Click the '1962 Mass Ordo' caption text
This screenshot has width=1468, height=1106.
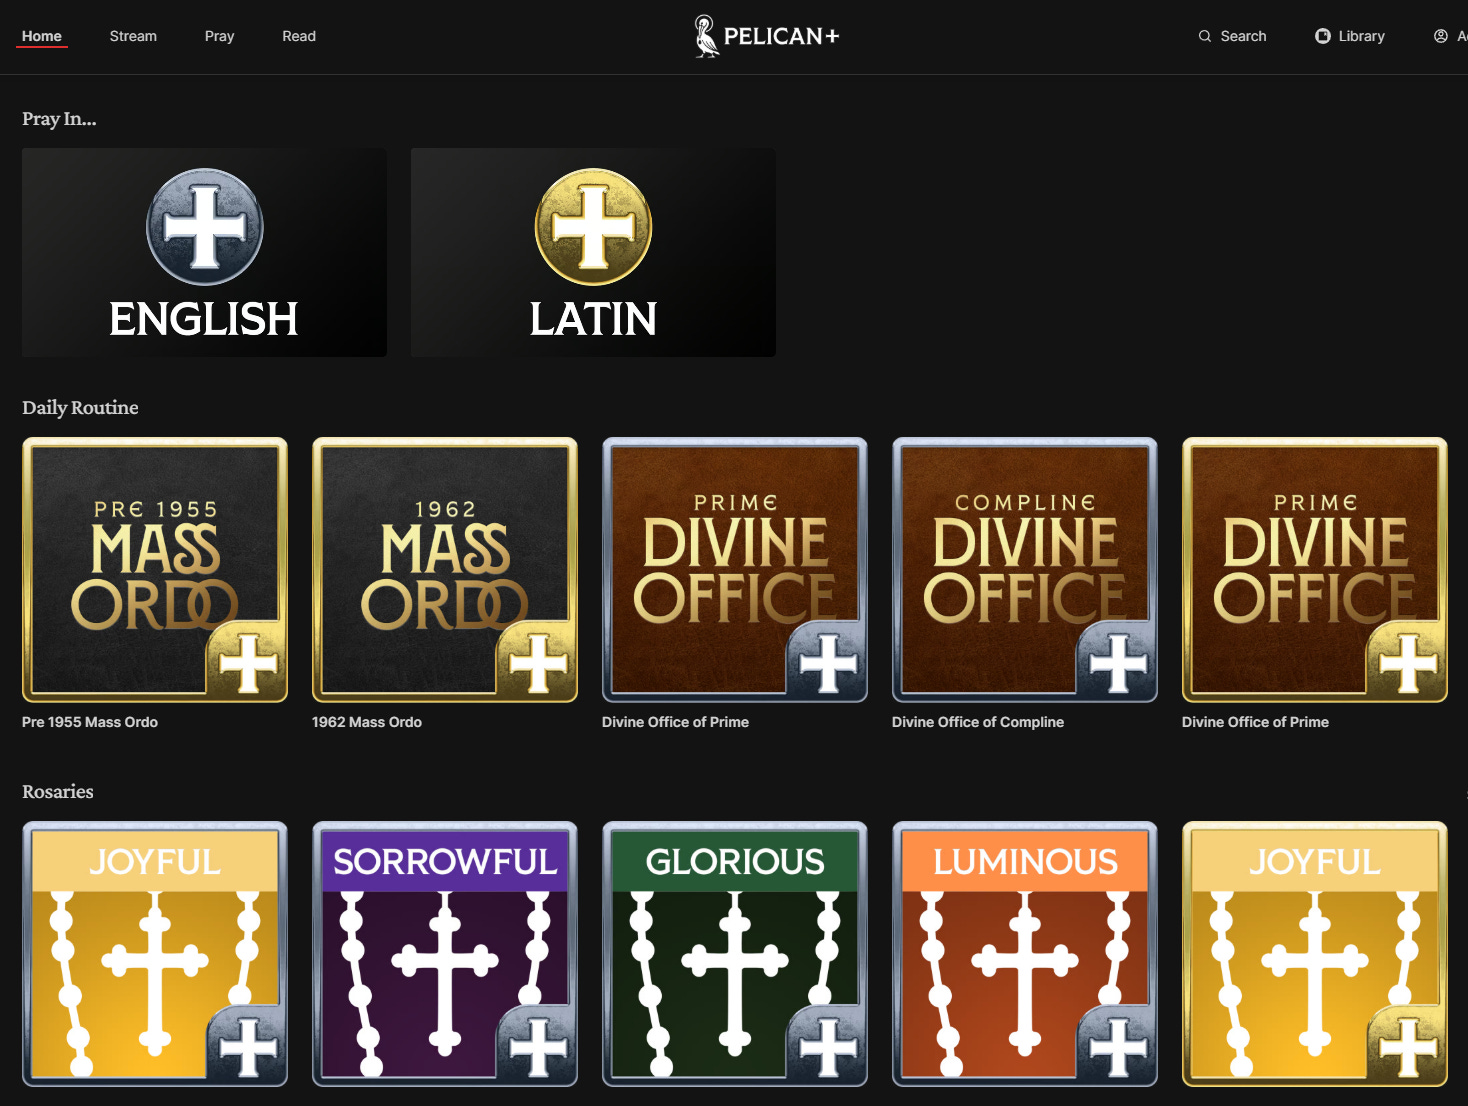point(367,722)
